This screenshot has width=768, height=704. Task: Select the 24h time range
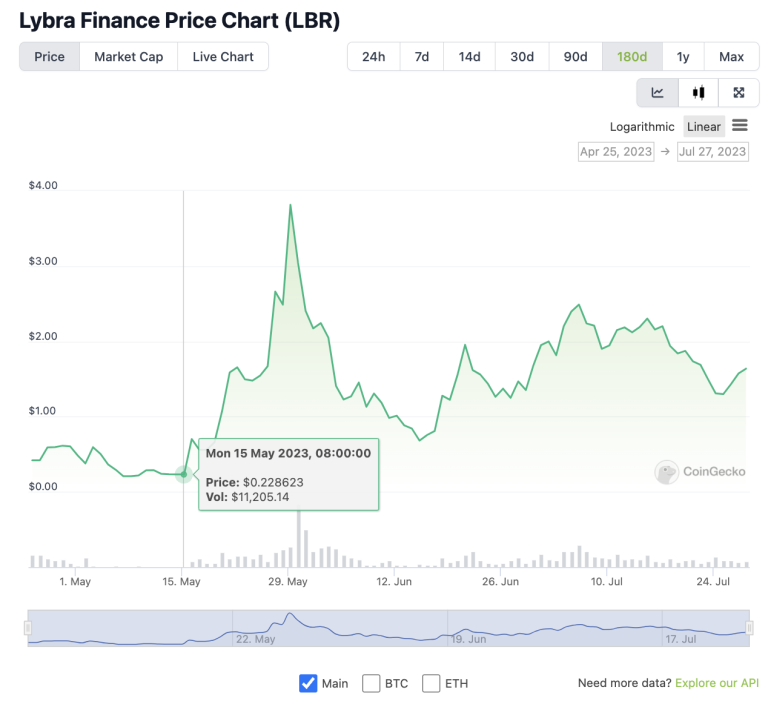click(373, 57)
